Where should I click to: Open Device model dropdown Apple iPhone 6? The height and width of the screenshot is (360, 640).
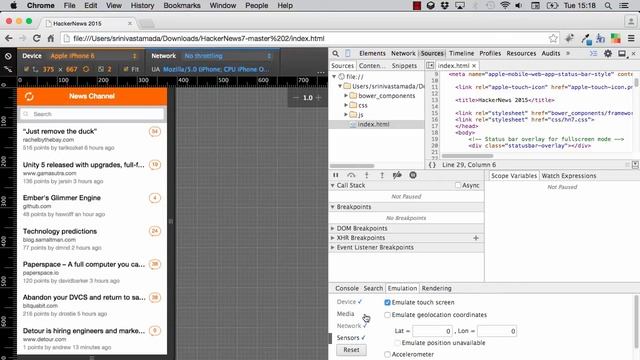(93, 56)
